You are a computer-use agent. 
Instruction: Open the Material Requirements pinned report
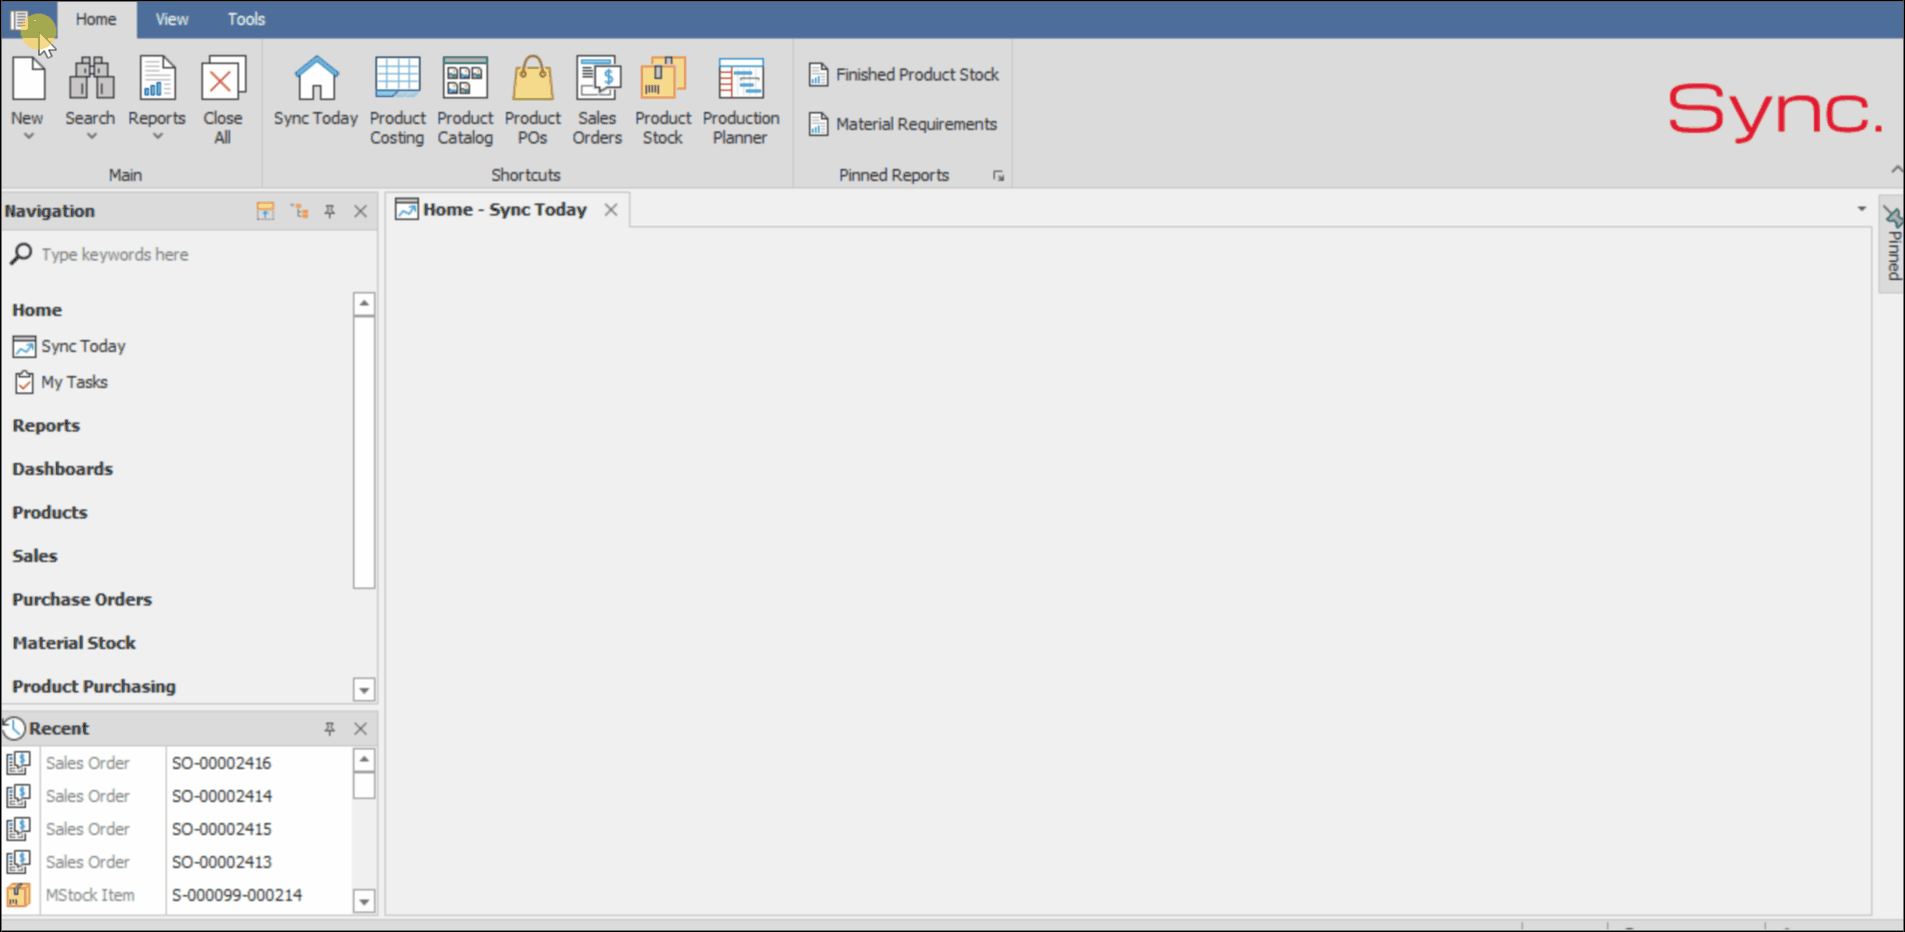(903, 124)
